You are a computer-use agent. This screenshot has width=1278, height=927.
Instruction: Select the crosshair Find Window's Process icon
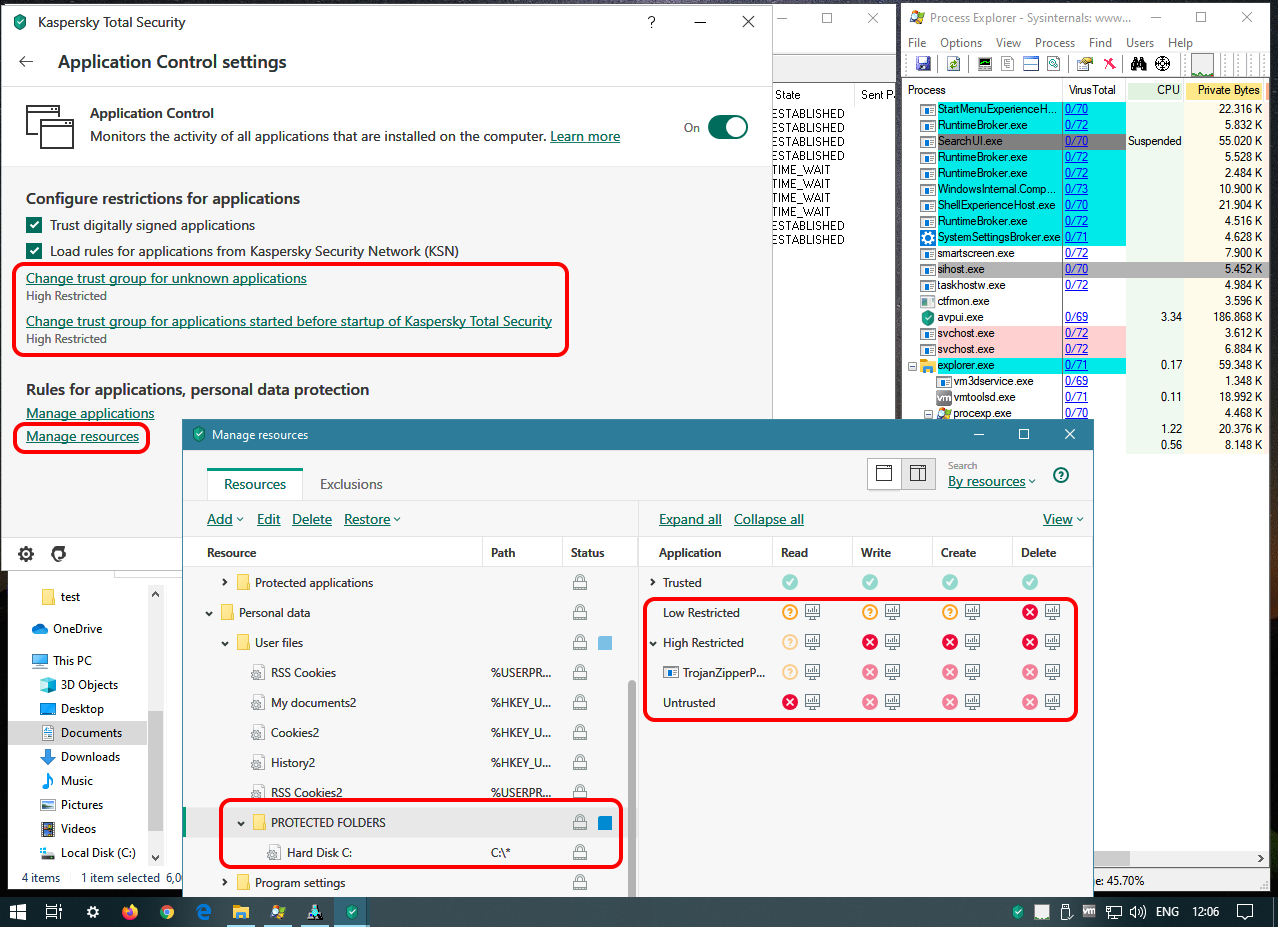tap(1162, 64)
